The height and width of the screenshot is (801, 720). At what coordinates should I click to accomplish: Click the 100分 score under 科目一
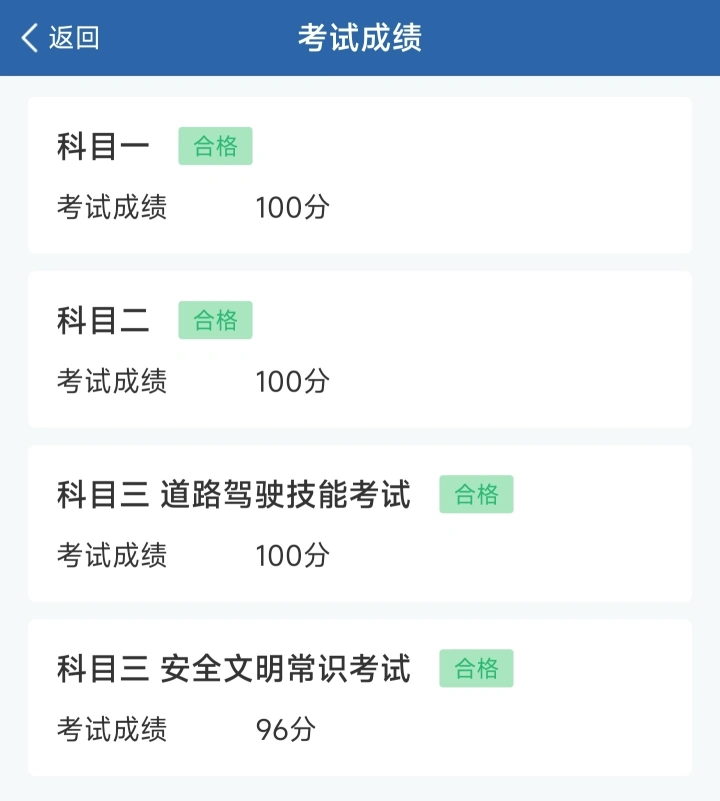(292, 208)
